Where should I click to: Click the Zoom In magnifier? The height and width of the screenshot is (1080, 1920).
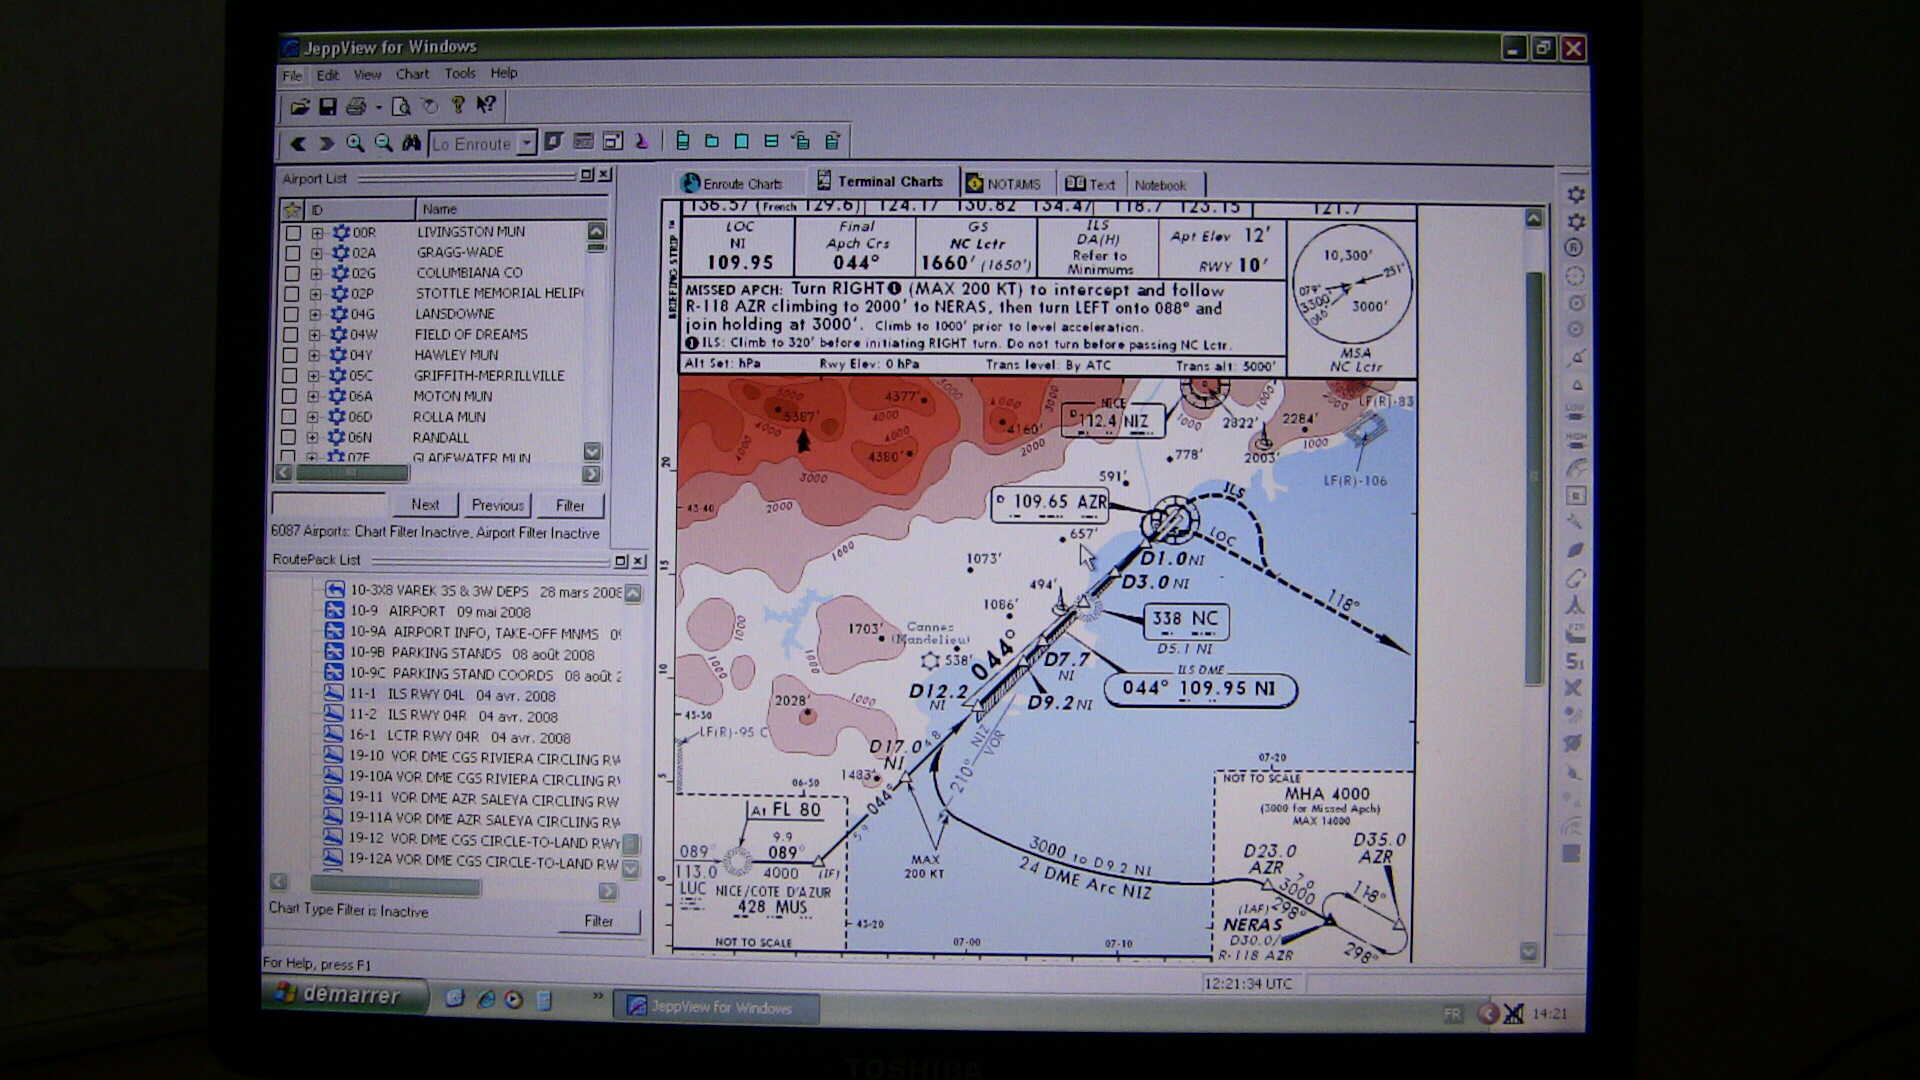point(355,143)
